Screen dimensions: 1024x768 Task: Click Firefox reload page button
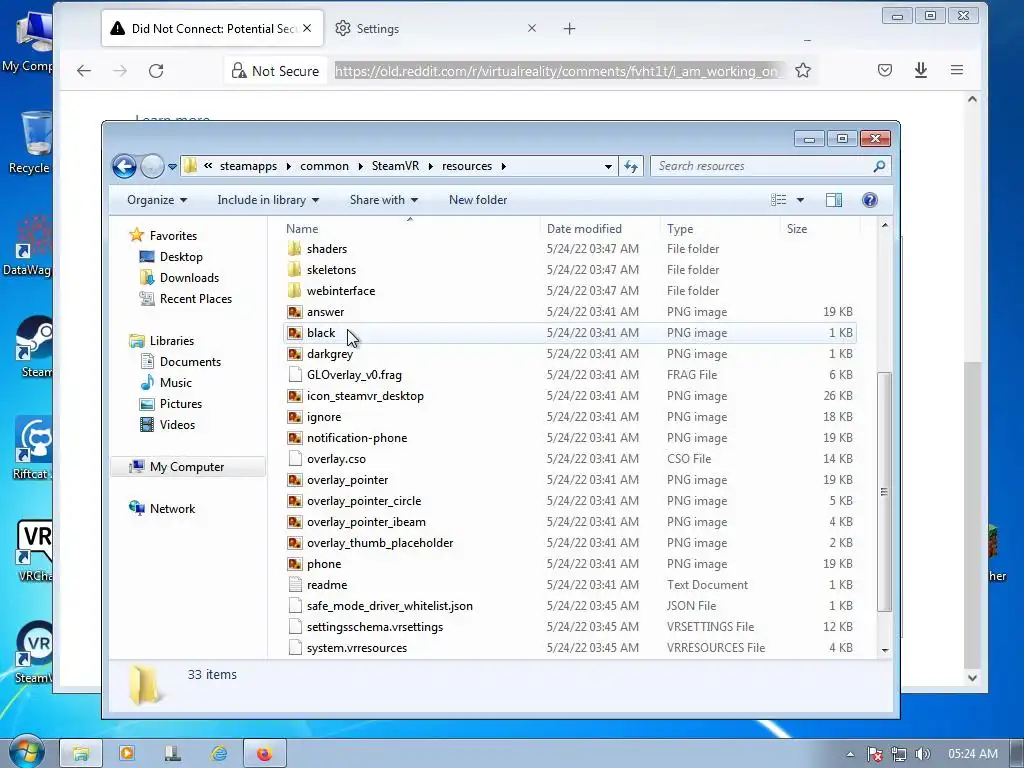coord(156,71)
